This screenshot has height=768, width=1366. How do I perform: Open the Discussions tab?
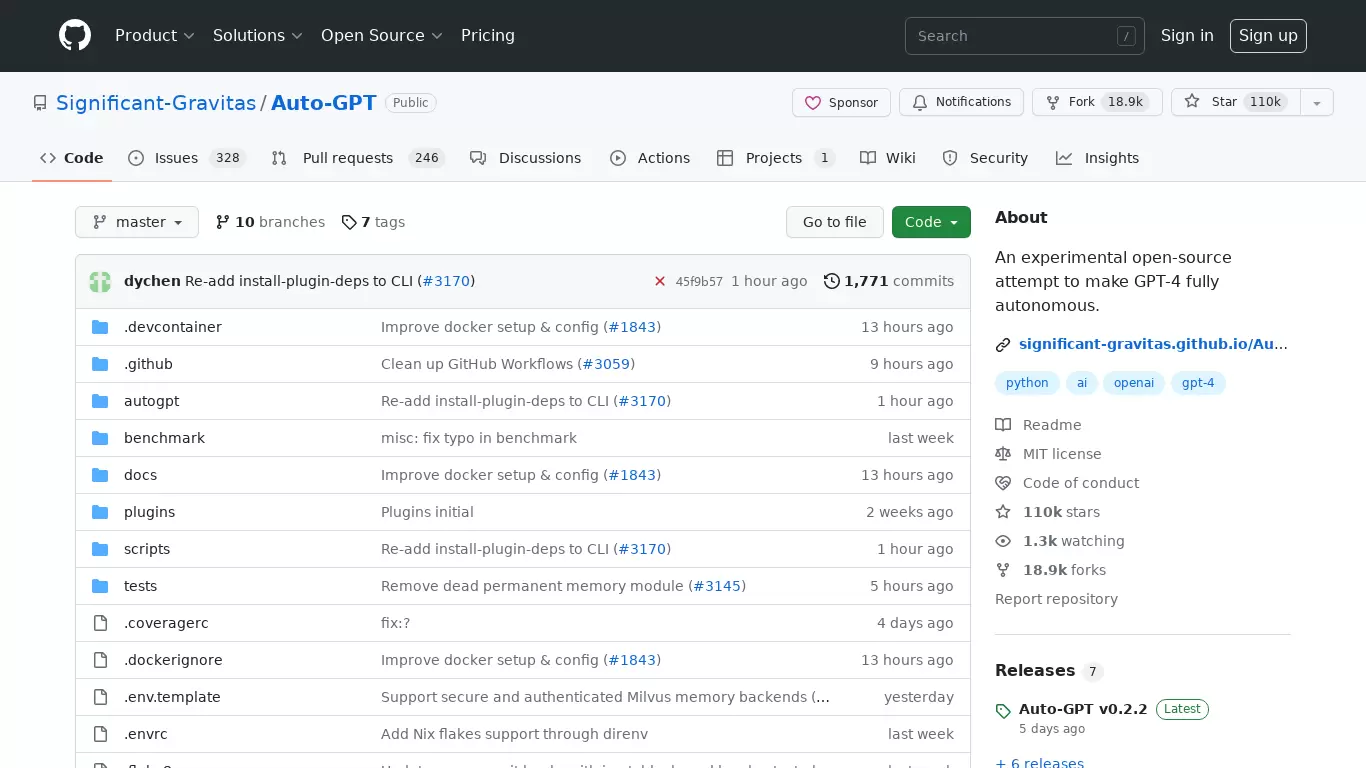tap(526, 158)
